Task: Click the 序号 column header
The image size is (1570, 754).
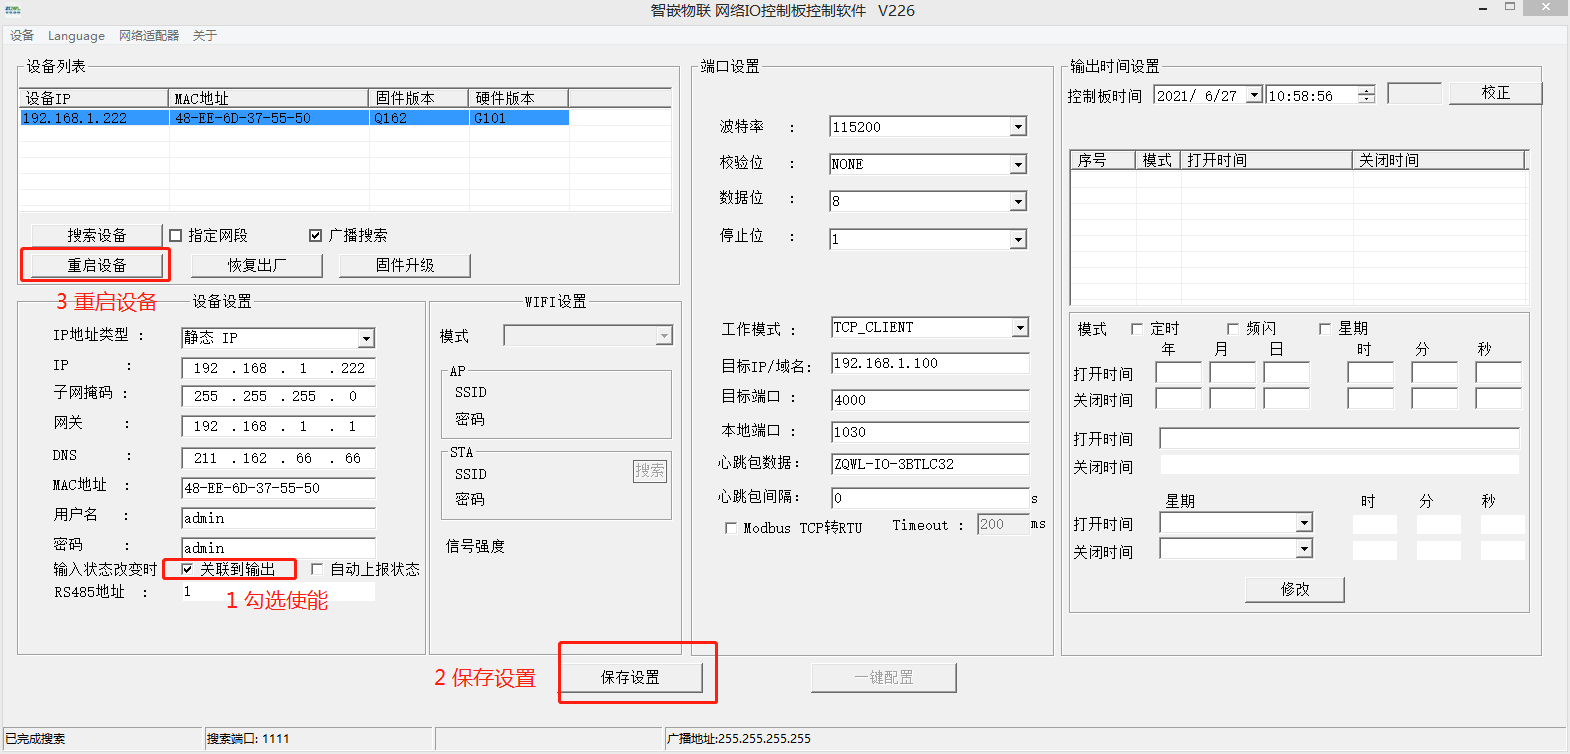Action: (x=1103, y=160)
